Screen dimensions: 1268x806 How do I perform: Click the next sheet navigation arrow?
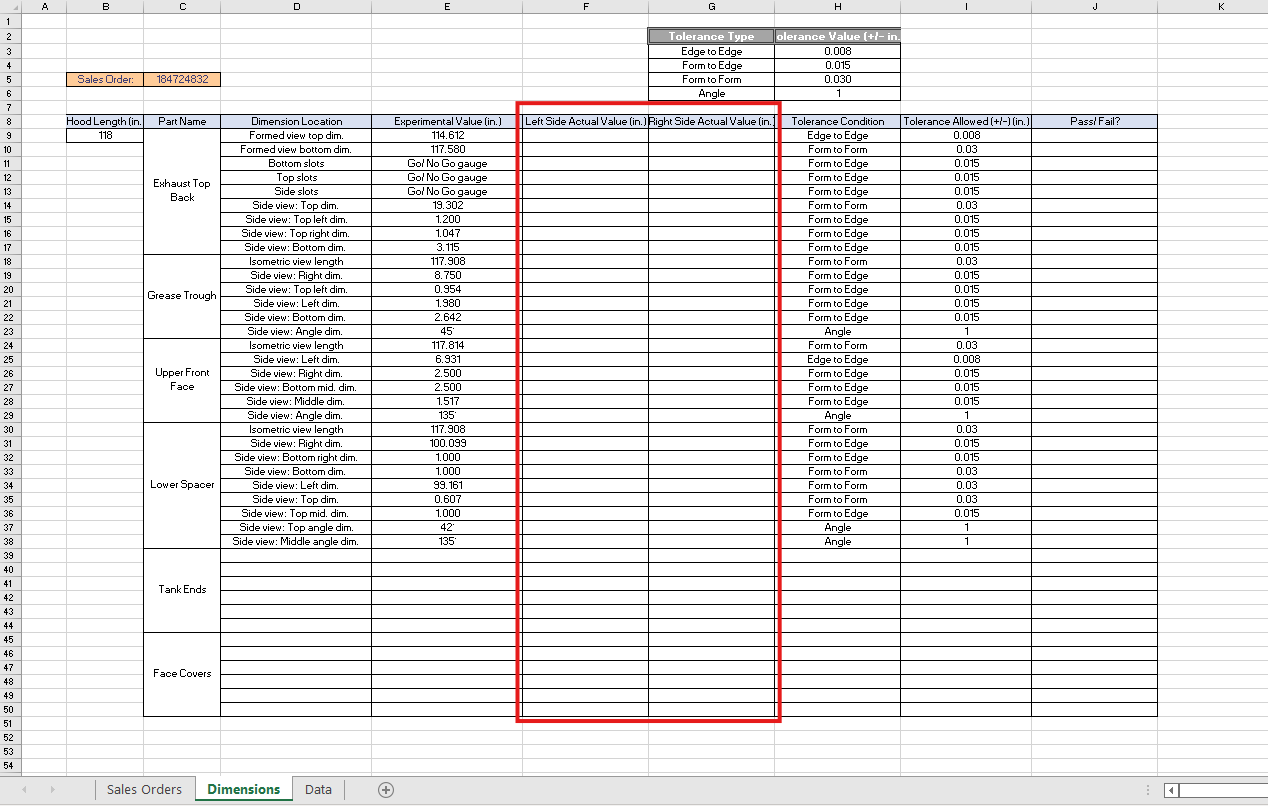pyautogui.click(x=52, y=790)
